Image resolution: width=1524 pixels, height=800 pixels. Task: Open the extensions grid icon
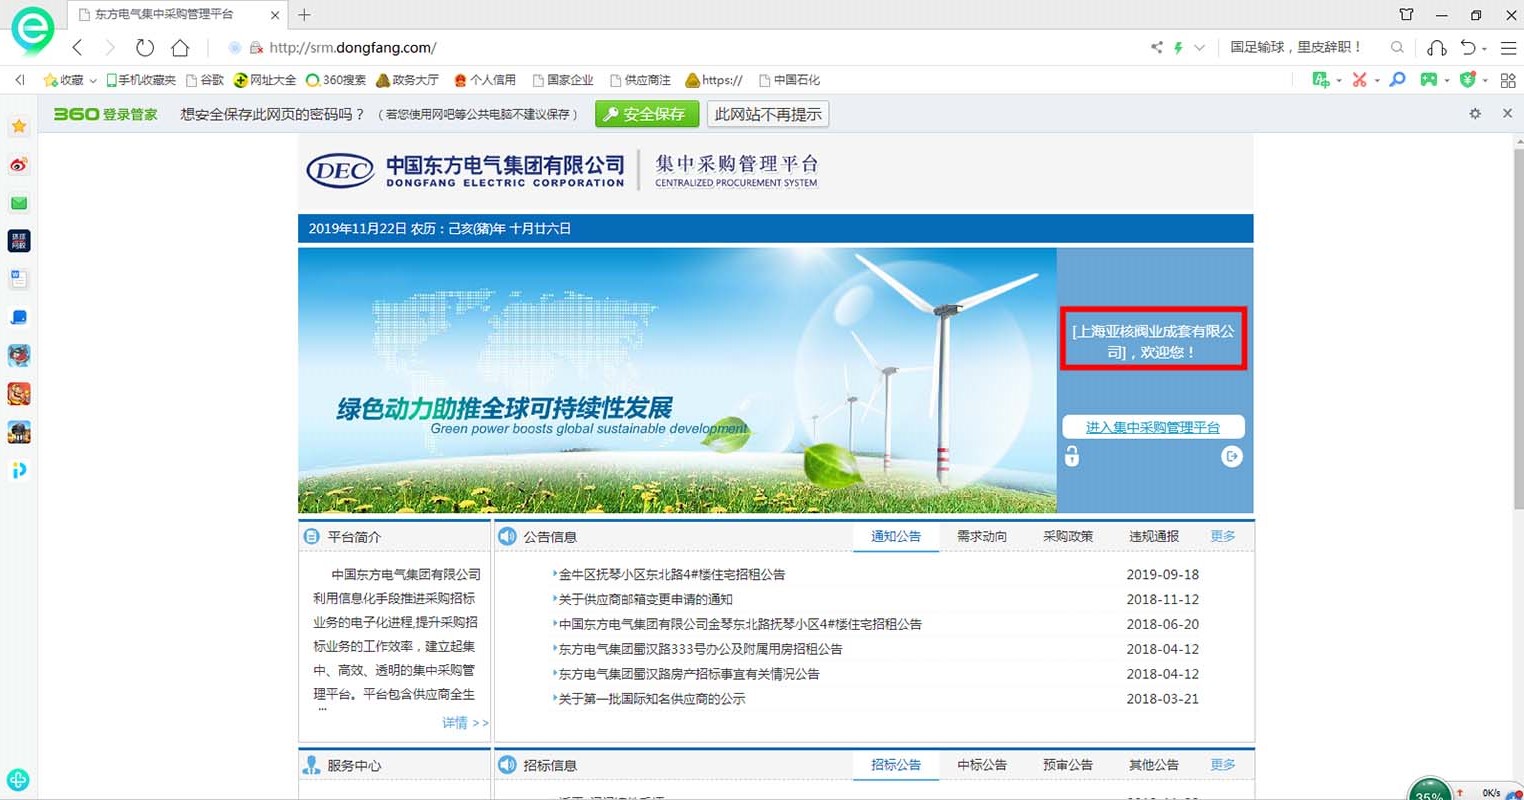pos(1508,80)
